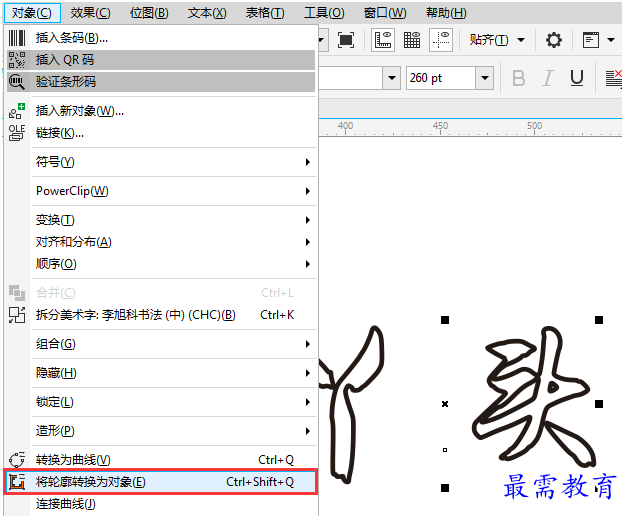Viewport: 625px width, 518px height.
Task: Choose 转换为曲线(V) entry
Action: tap(161, 460)
